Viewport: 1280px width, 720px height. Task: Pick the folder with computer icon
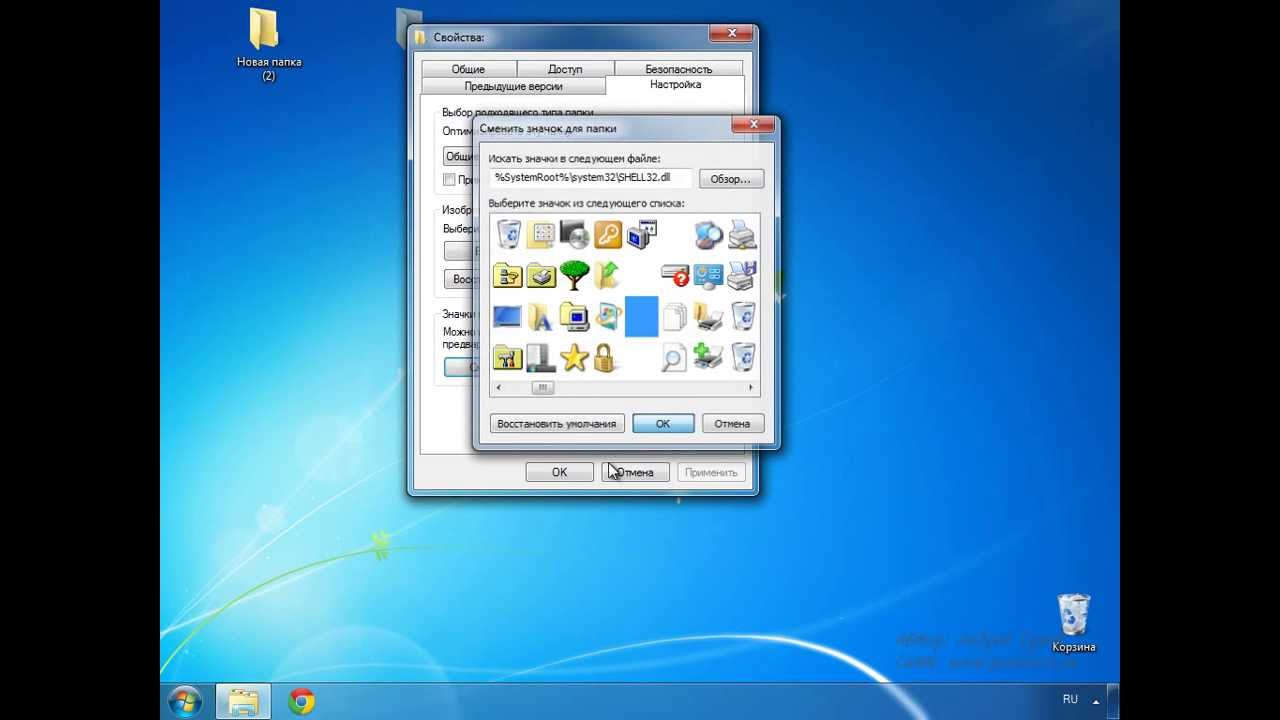575,317
